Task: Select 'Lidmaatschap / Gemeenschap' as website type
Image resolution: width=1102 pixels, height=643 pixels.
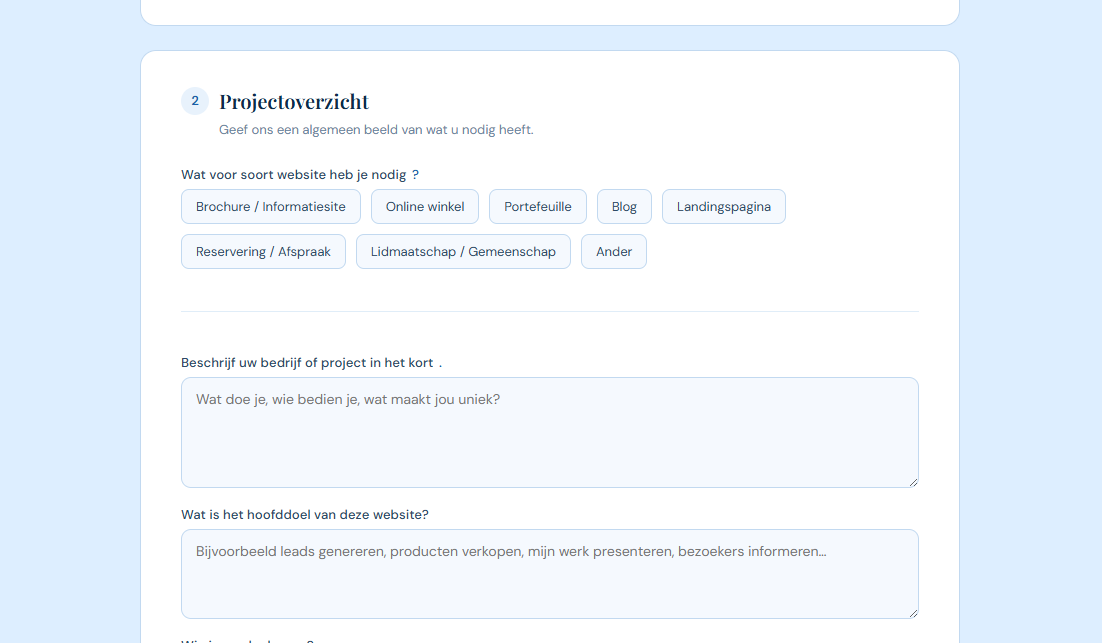Action: [x=463, y=251]
